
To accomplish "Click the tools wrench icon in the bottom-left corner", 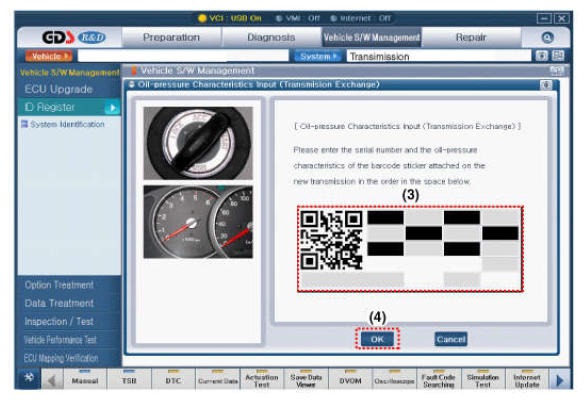I will (x=29, y=378).
